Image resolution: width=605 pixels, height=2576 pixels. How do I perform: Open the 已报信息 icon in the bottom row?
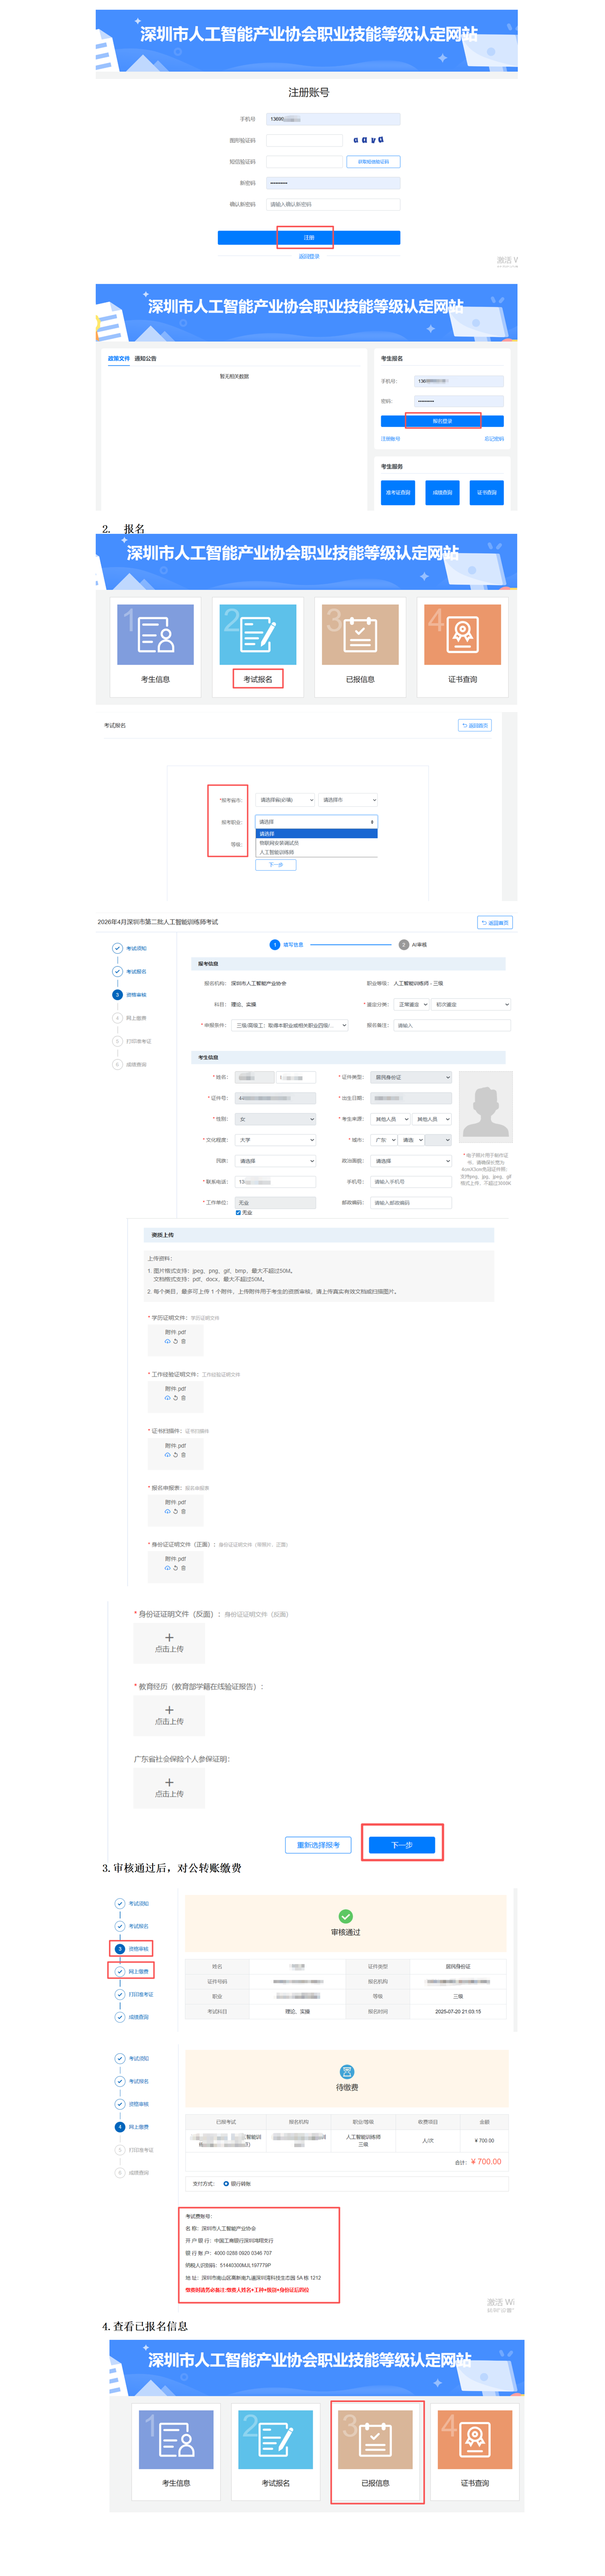coord(375,2439)
